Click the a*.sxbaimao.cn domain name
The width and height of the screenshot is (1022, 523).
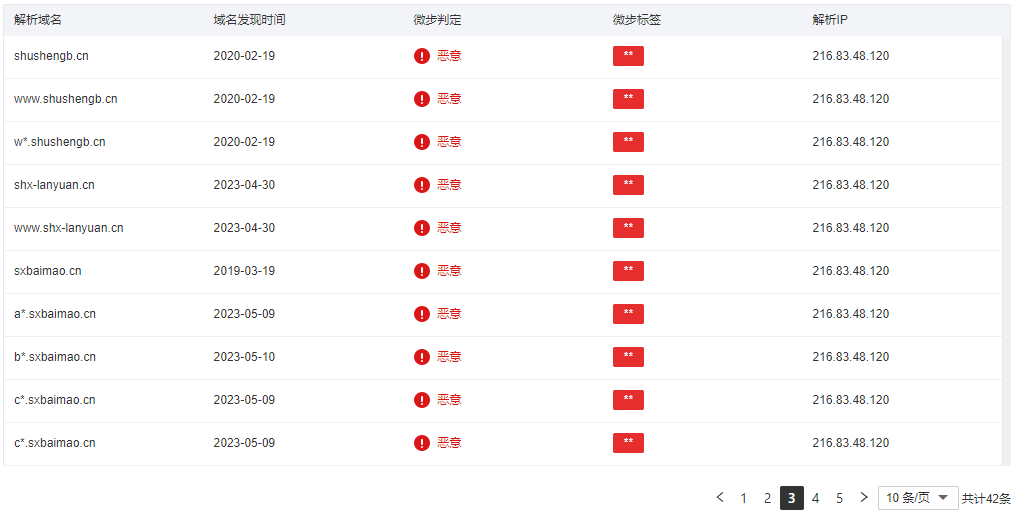tap(55, 314)
